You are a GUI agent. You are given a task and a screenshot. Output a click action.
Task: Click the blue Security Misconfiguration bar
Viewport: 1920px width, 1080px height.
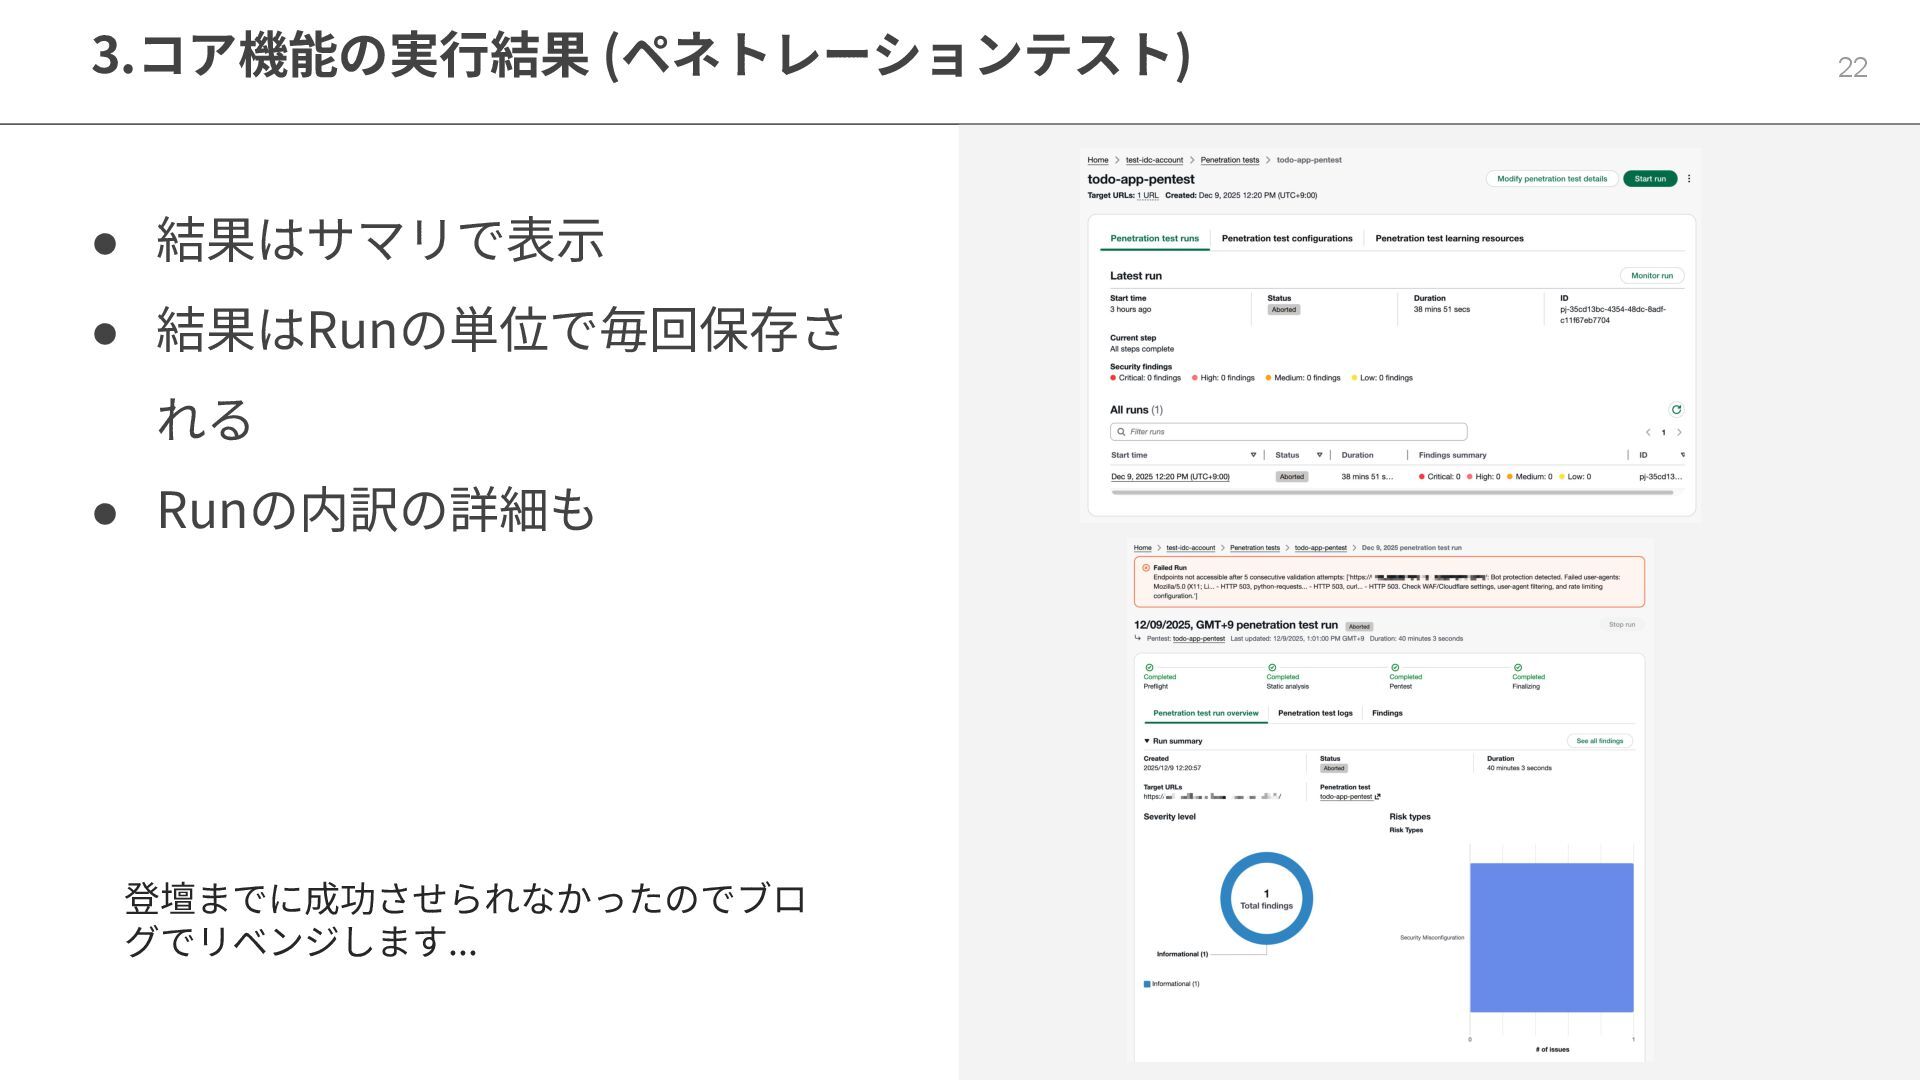pos(1551,937)
